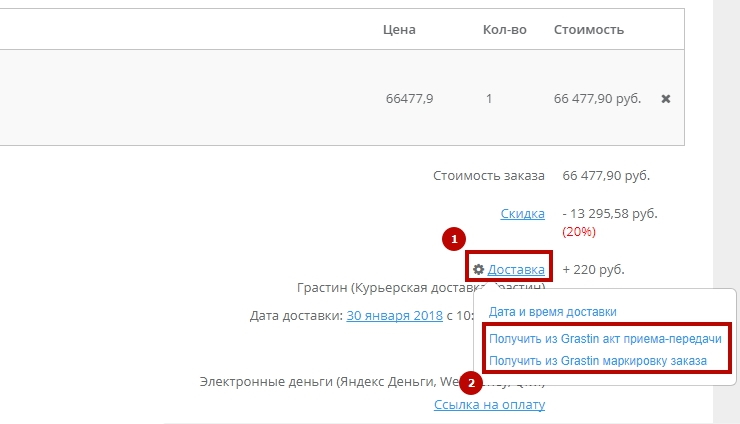Click the red annotation marker 1
The height and width of the screenshot is (424, 740).
click(455, 240)
